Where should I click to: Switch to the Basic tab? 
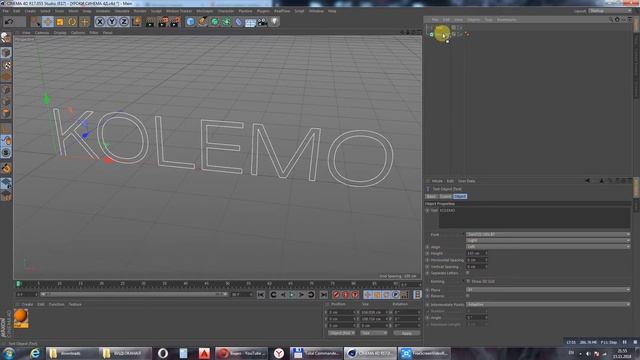pos(431,196)
